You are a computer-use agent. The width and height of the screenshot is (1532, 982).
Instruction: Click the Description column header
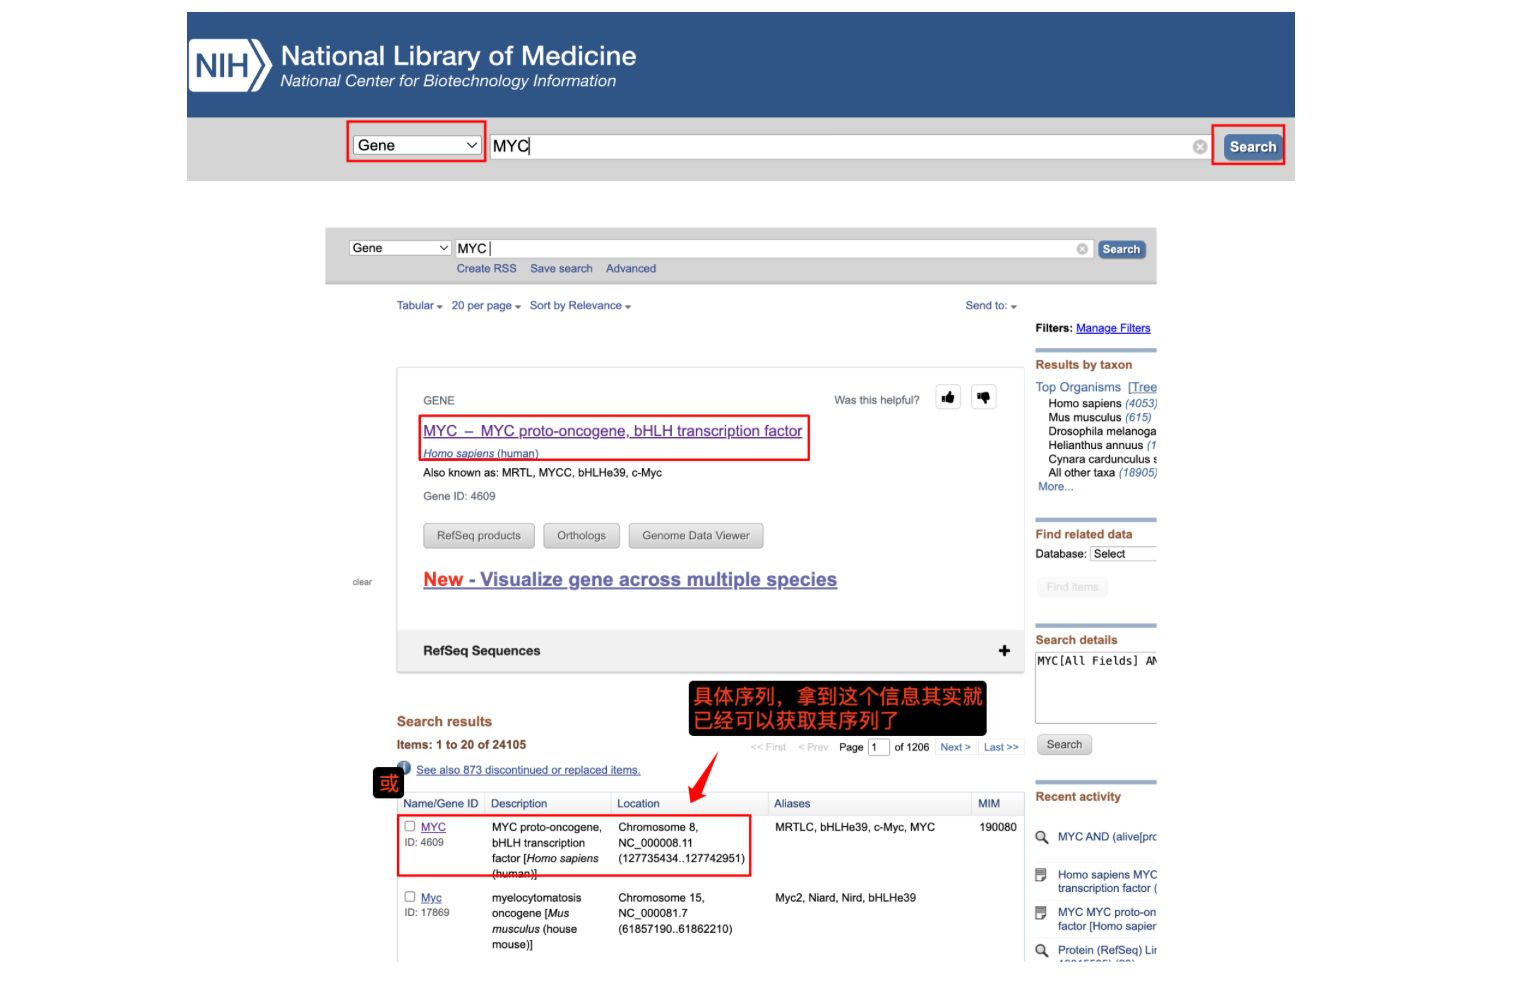tap(519, 804)
